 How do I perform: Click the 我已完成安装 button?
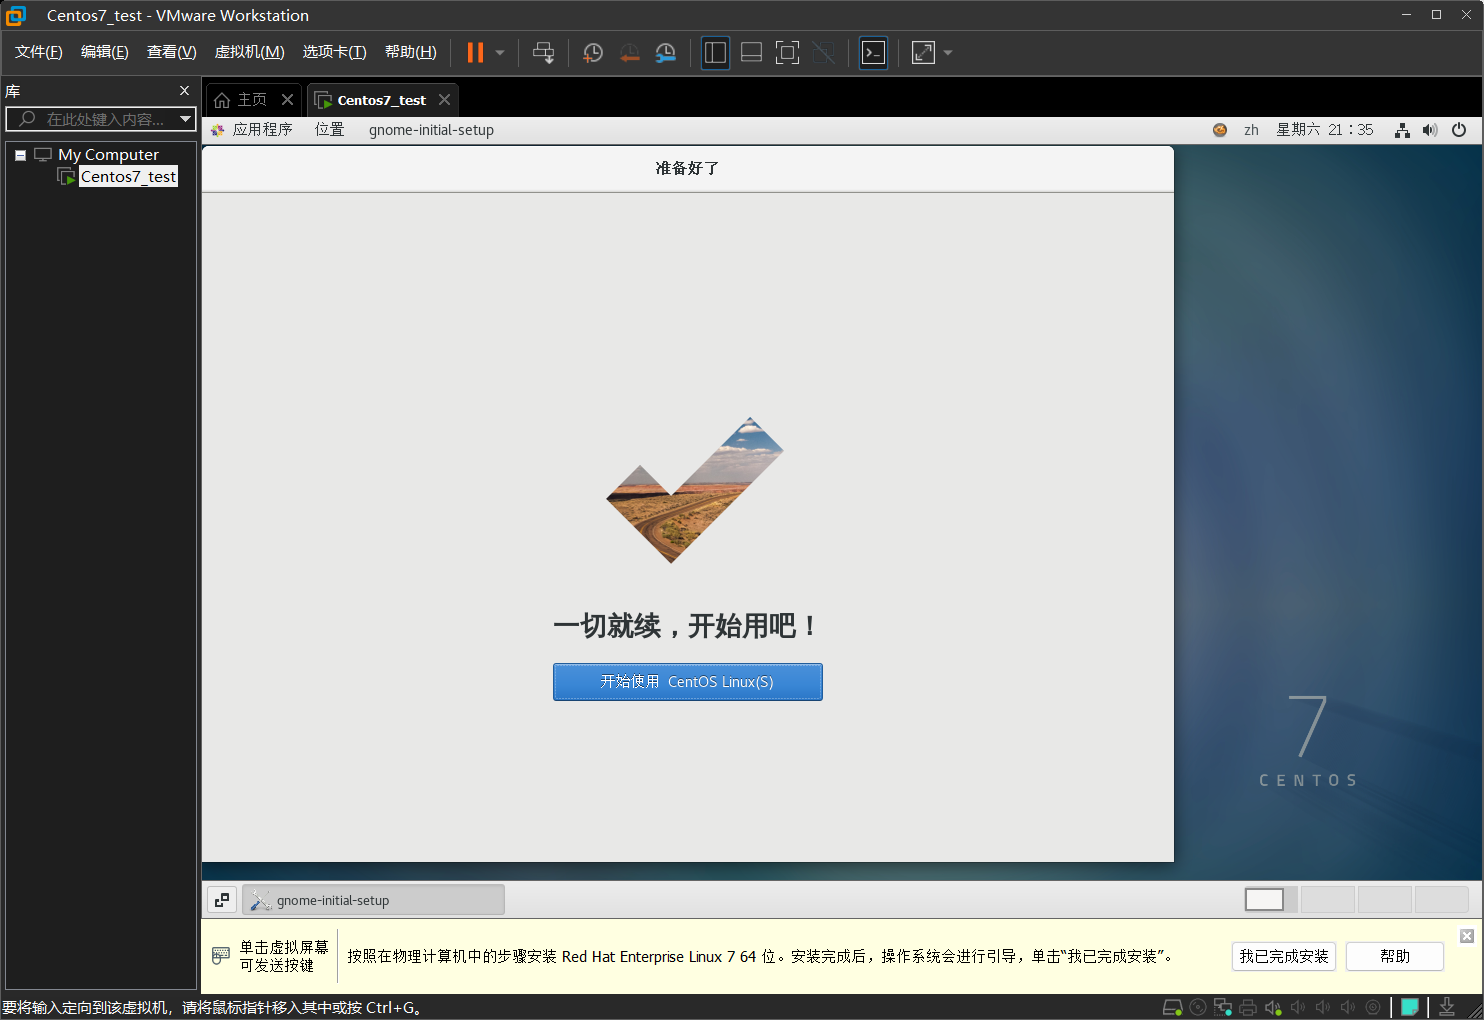pos(1284,956)
